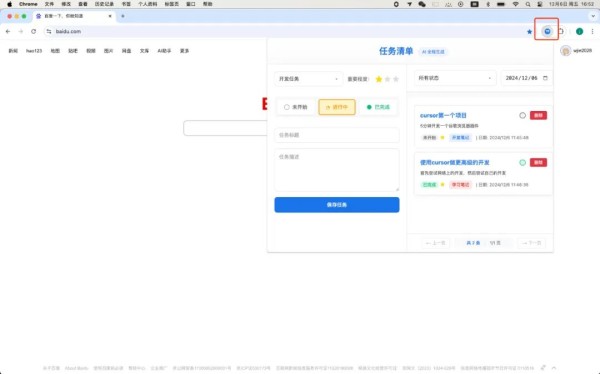
Task: Go to next page with 下一页
Action: click(x=532, y=243)
